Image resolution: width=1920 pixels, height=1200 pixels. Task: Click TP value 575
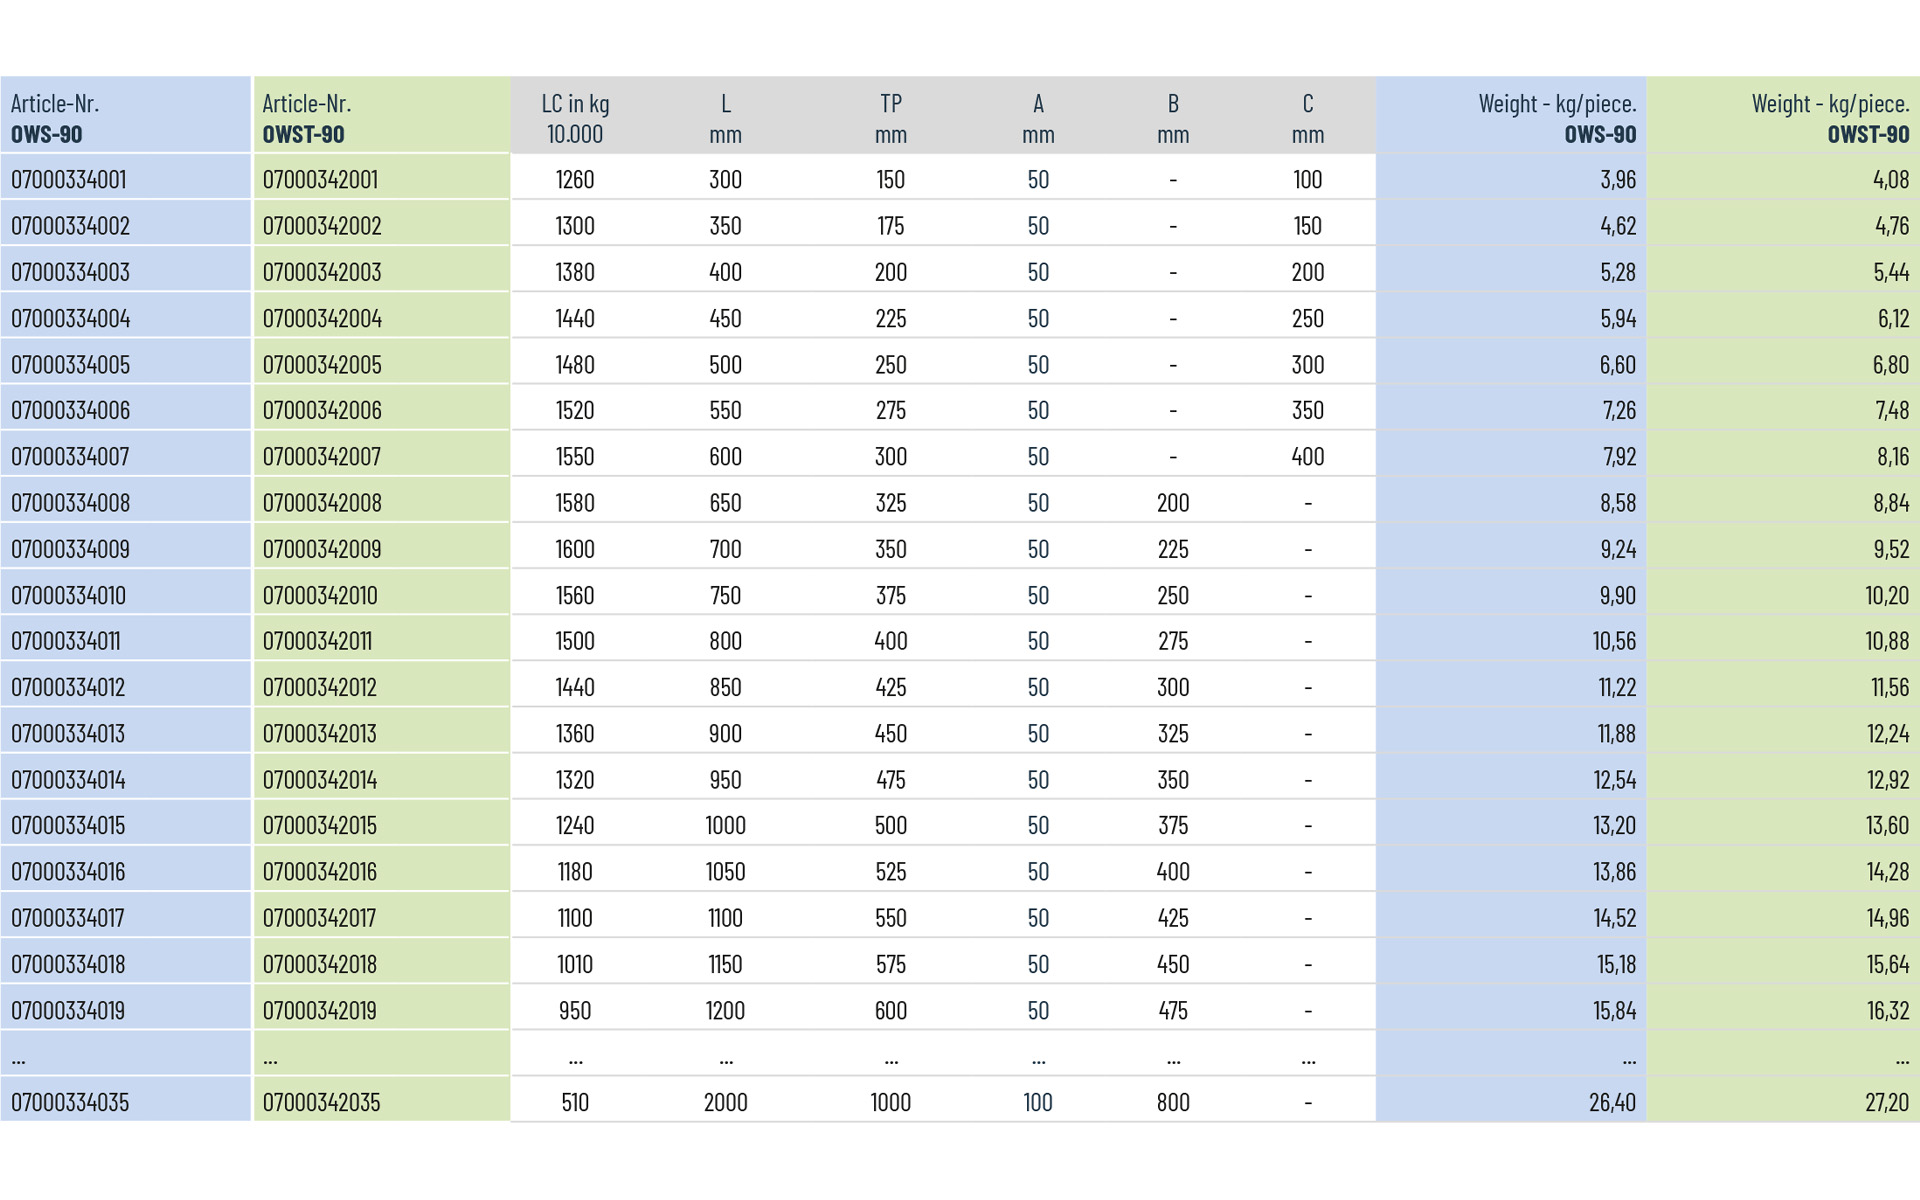coord(890,964)
